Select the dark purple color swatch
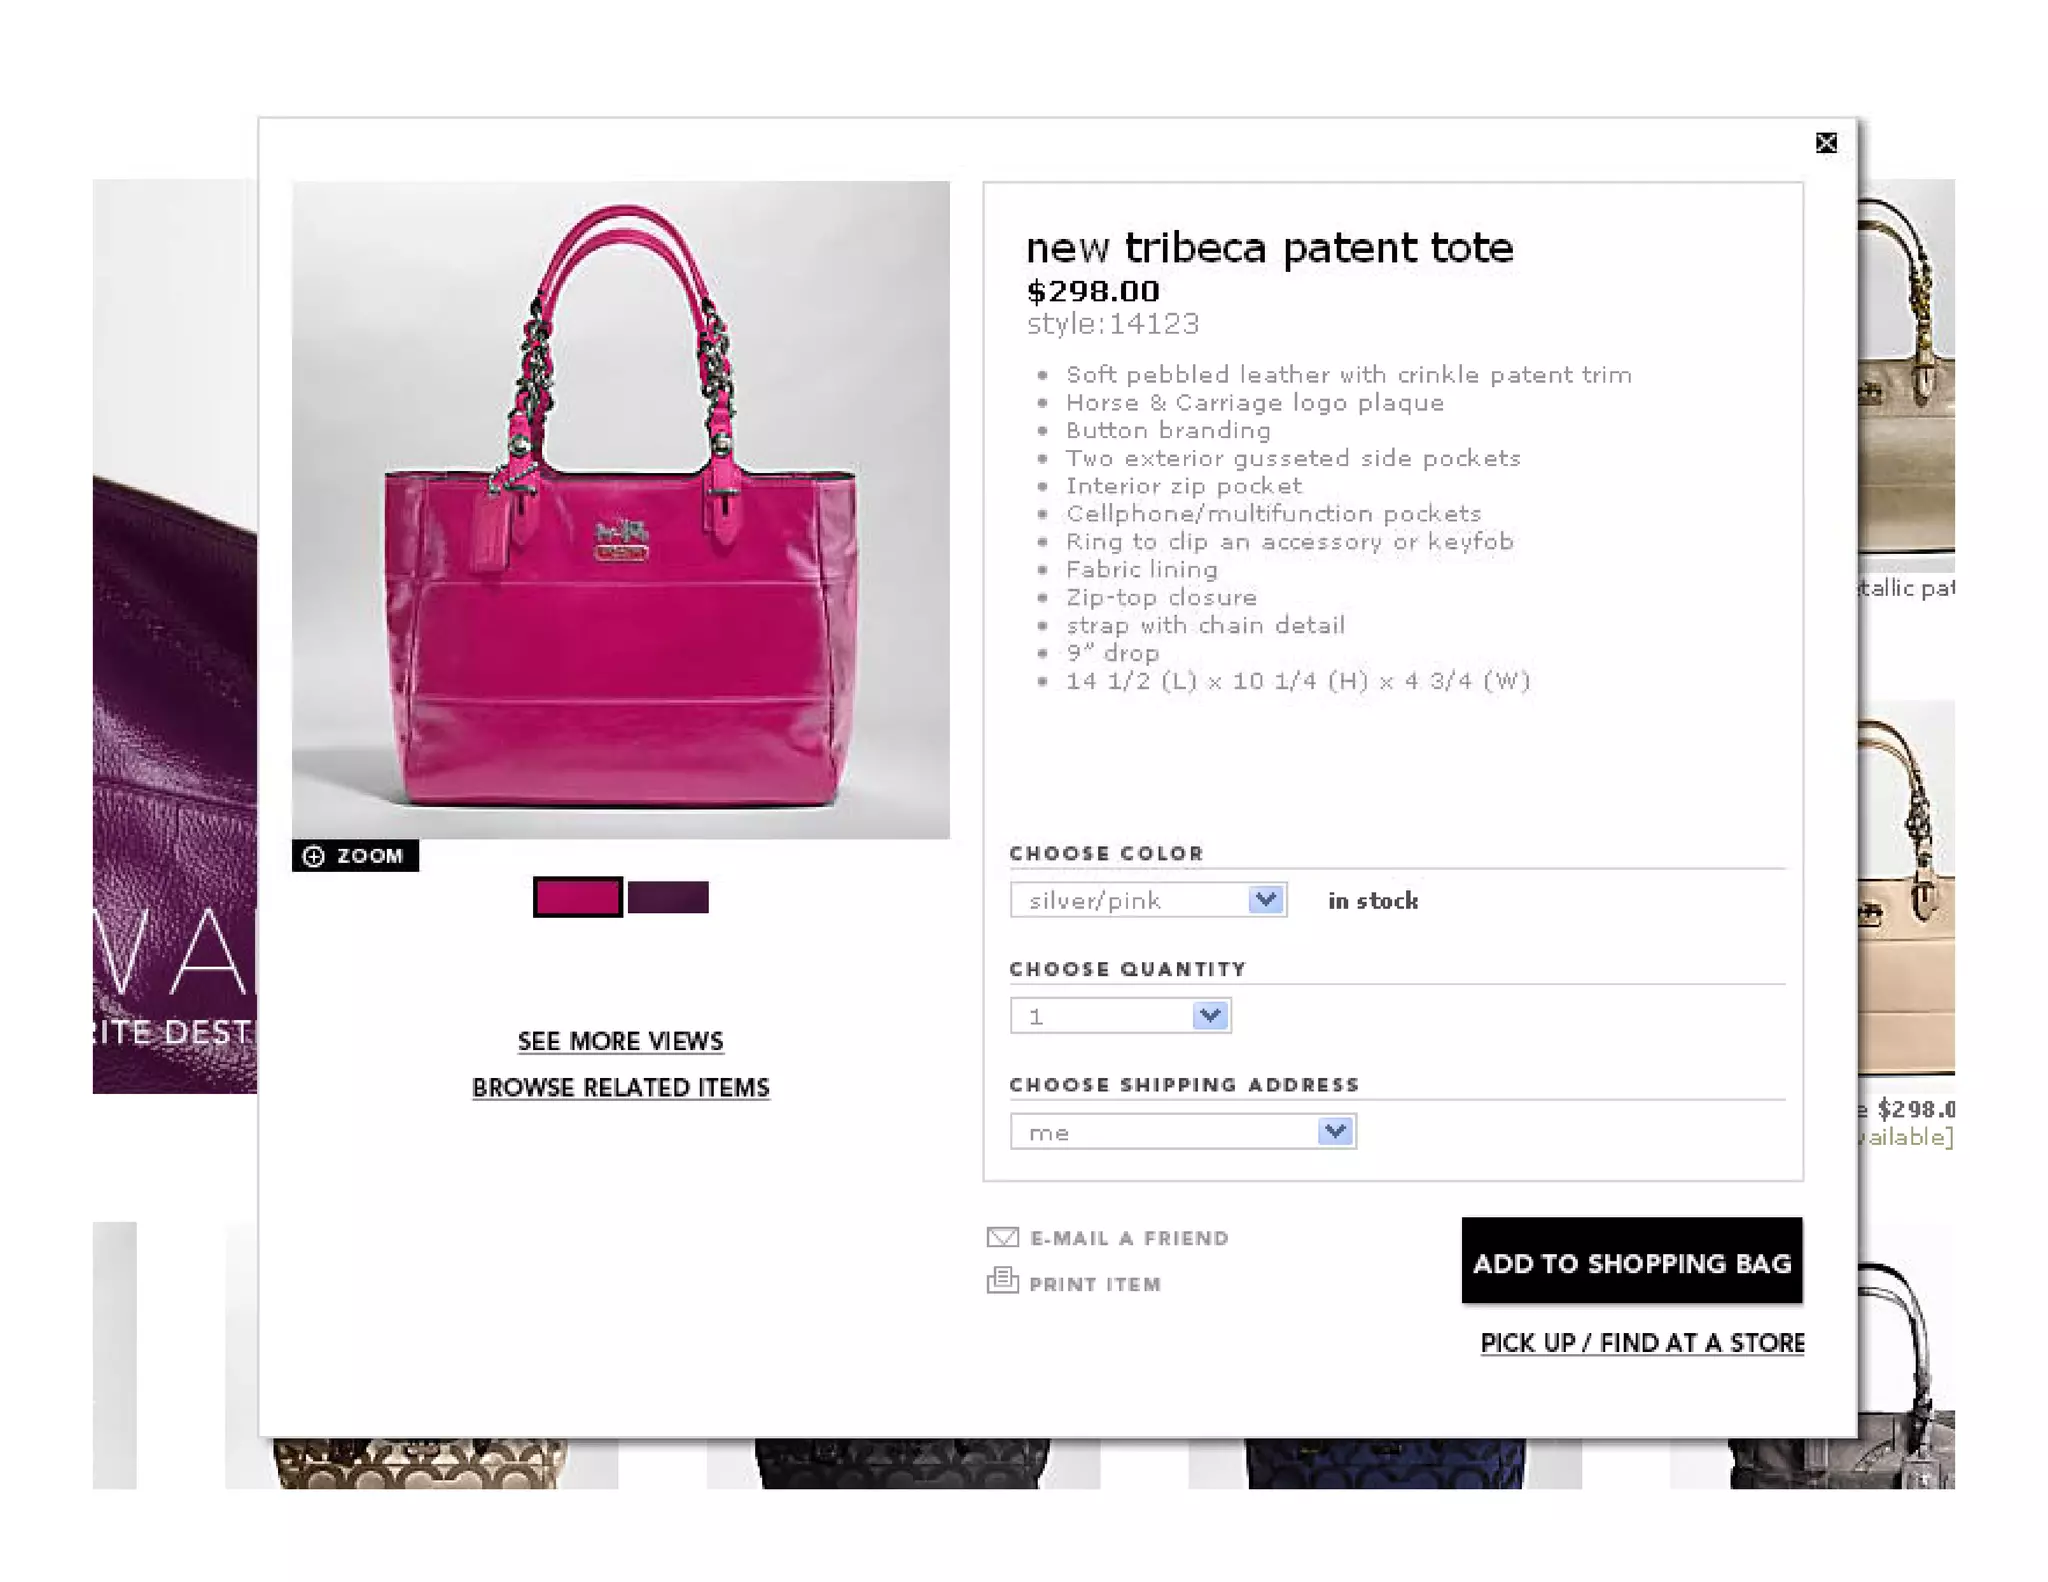Screen dimensions: 2048x1582 coord(668,897)
